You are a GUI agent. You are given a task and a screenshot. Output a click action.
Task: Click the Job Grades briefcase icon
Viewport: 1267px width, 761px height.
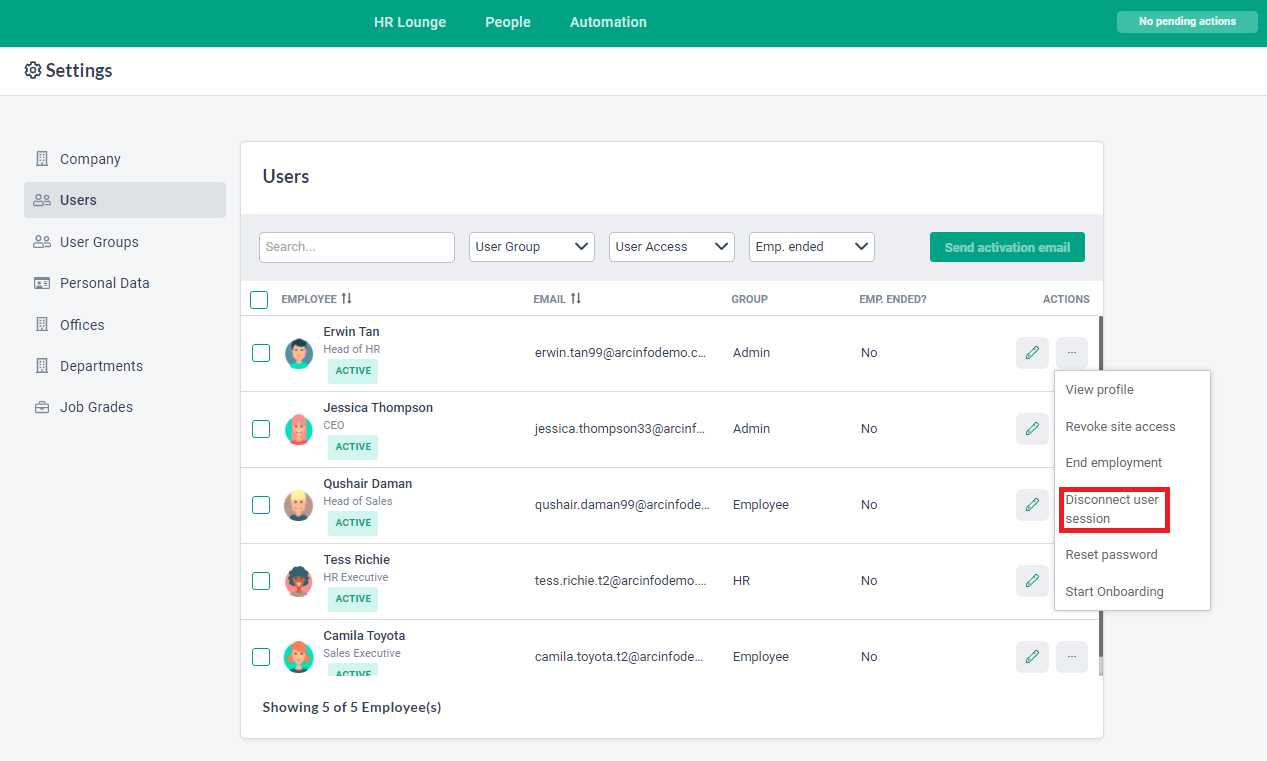(42, 407)
